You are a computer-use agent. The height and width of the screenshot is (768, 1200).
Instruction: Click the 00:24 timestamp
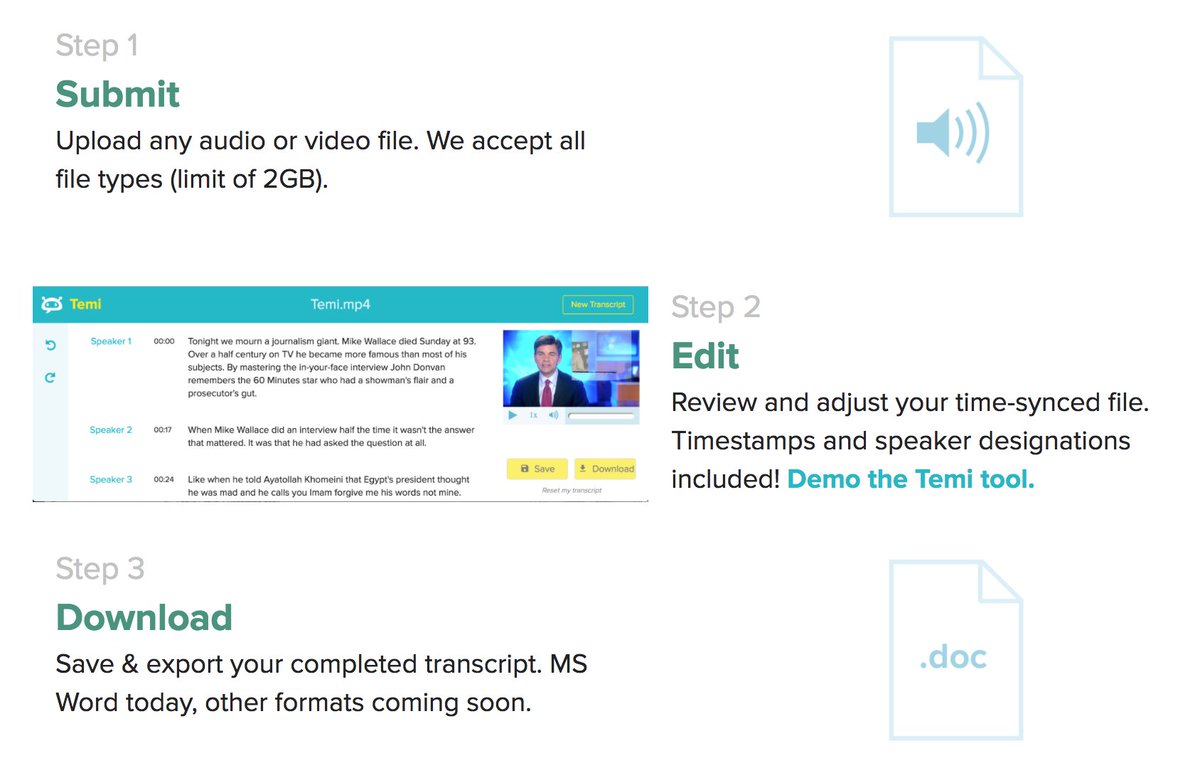coord(164,479)
